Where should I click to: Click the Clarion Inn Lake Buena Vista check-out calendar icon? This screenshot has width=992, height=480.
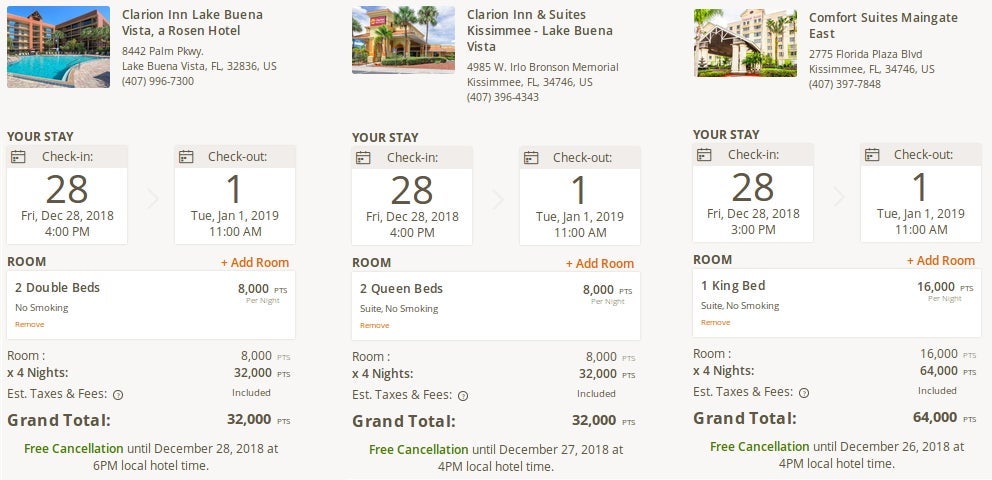[x=186, y=157]
